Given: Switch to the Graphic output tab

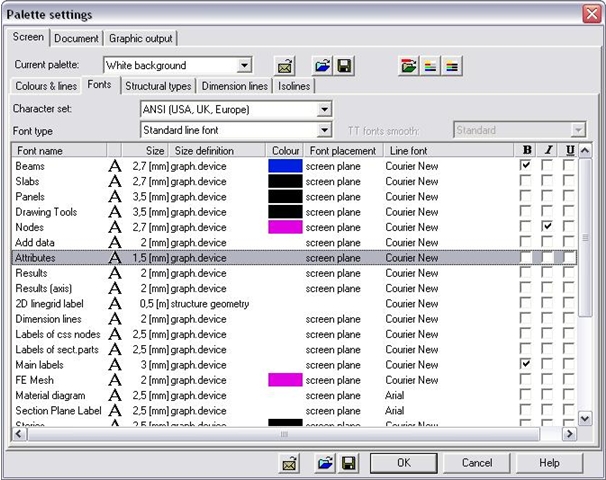Looking at the screenshot, I should coord(140,38).
